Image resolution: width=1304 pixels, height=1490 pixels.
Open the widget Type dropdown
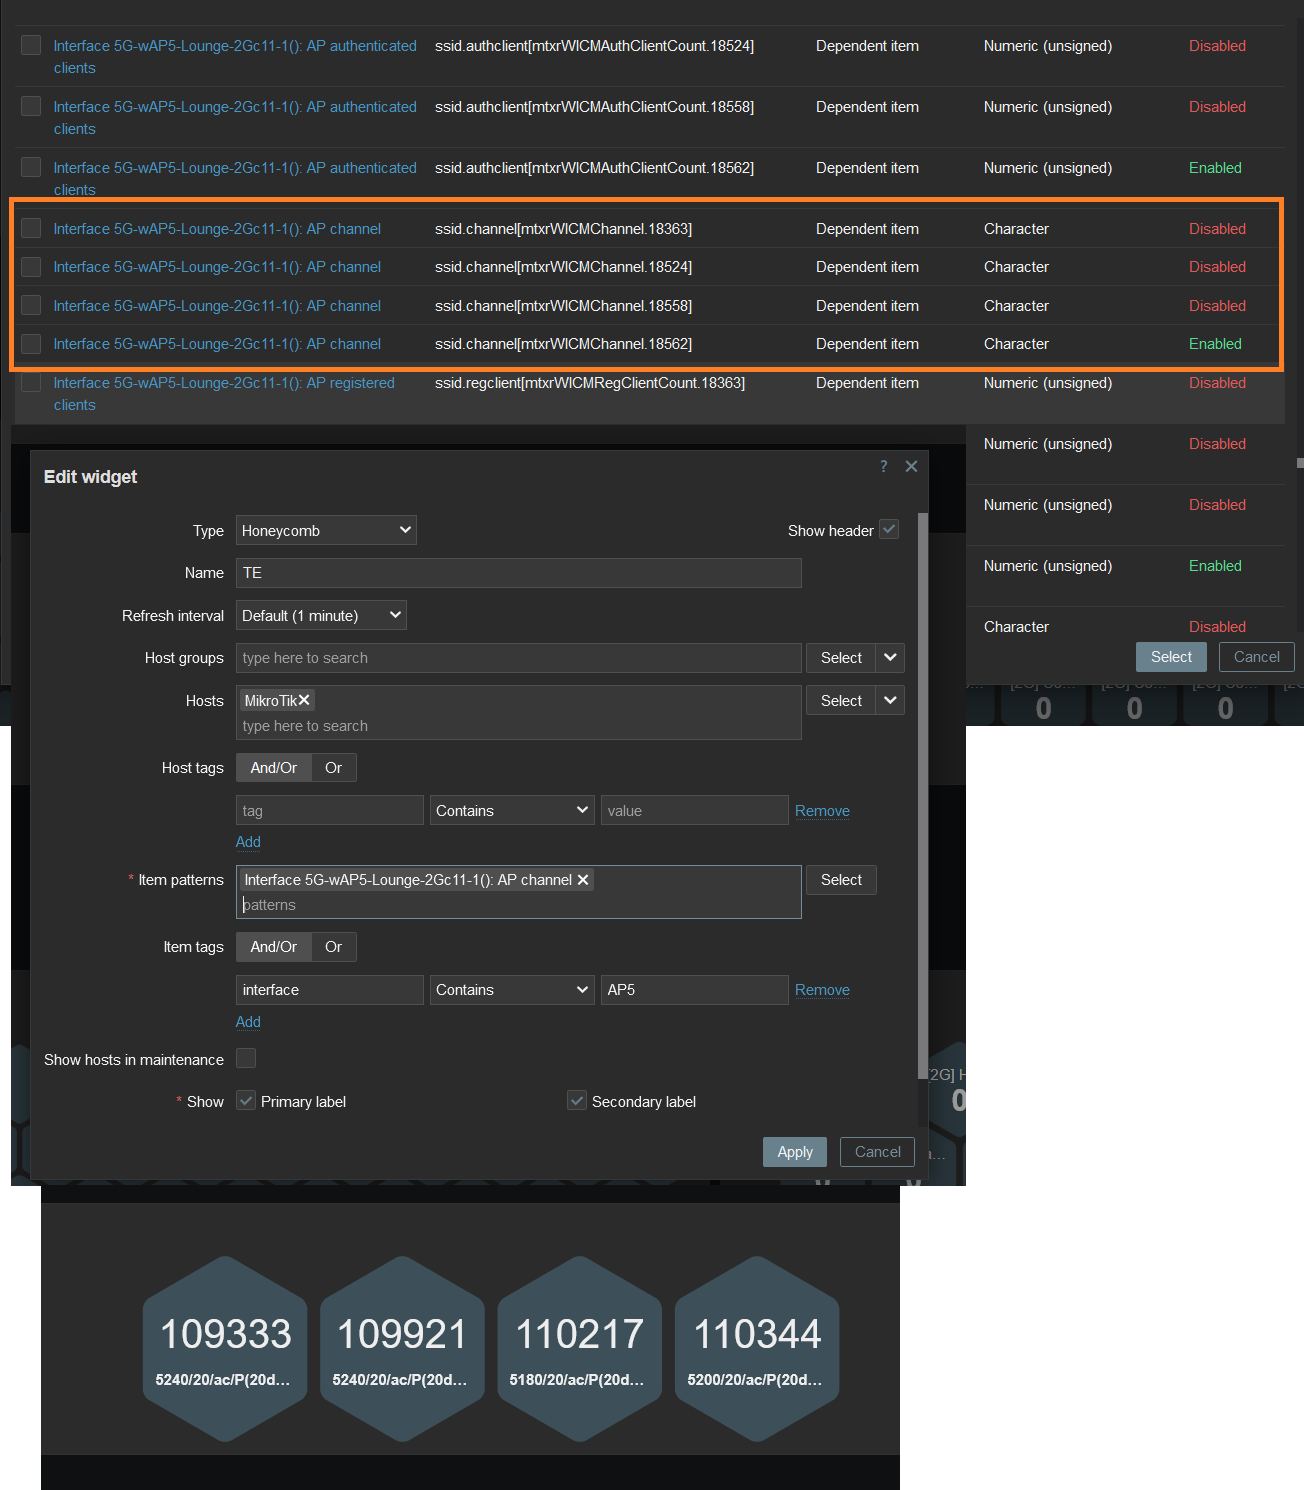[x=326, y=531]
